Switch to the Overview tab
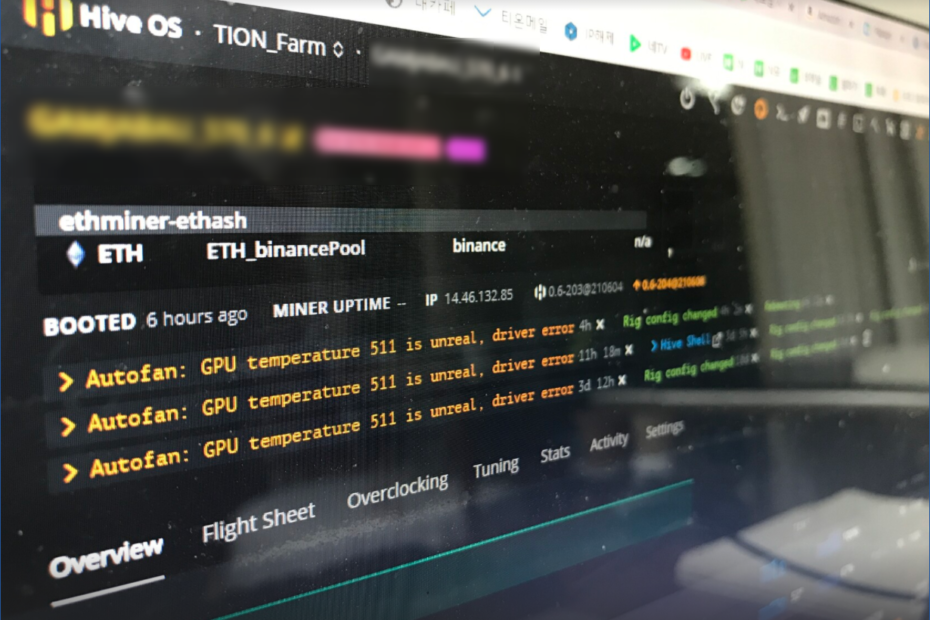Viewport: 930px width, 620px height. (x=106, y=555)
